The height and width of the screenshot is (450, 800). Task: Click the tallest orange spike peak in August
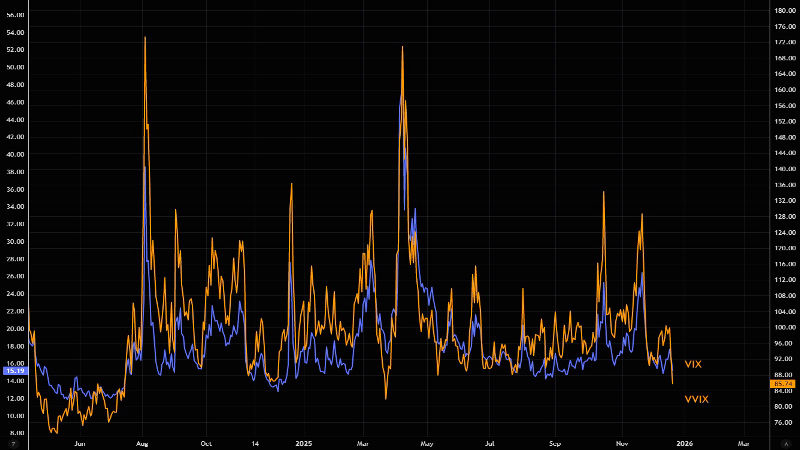click(146, 38)
